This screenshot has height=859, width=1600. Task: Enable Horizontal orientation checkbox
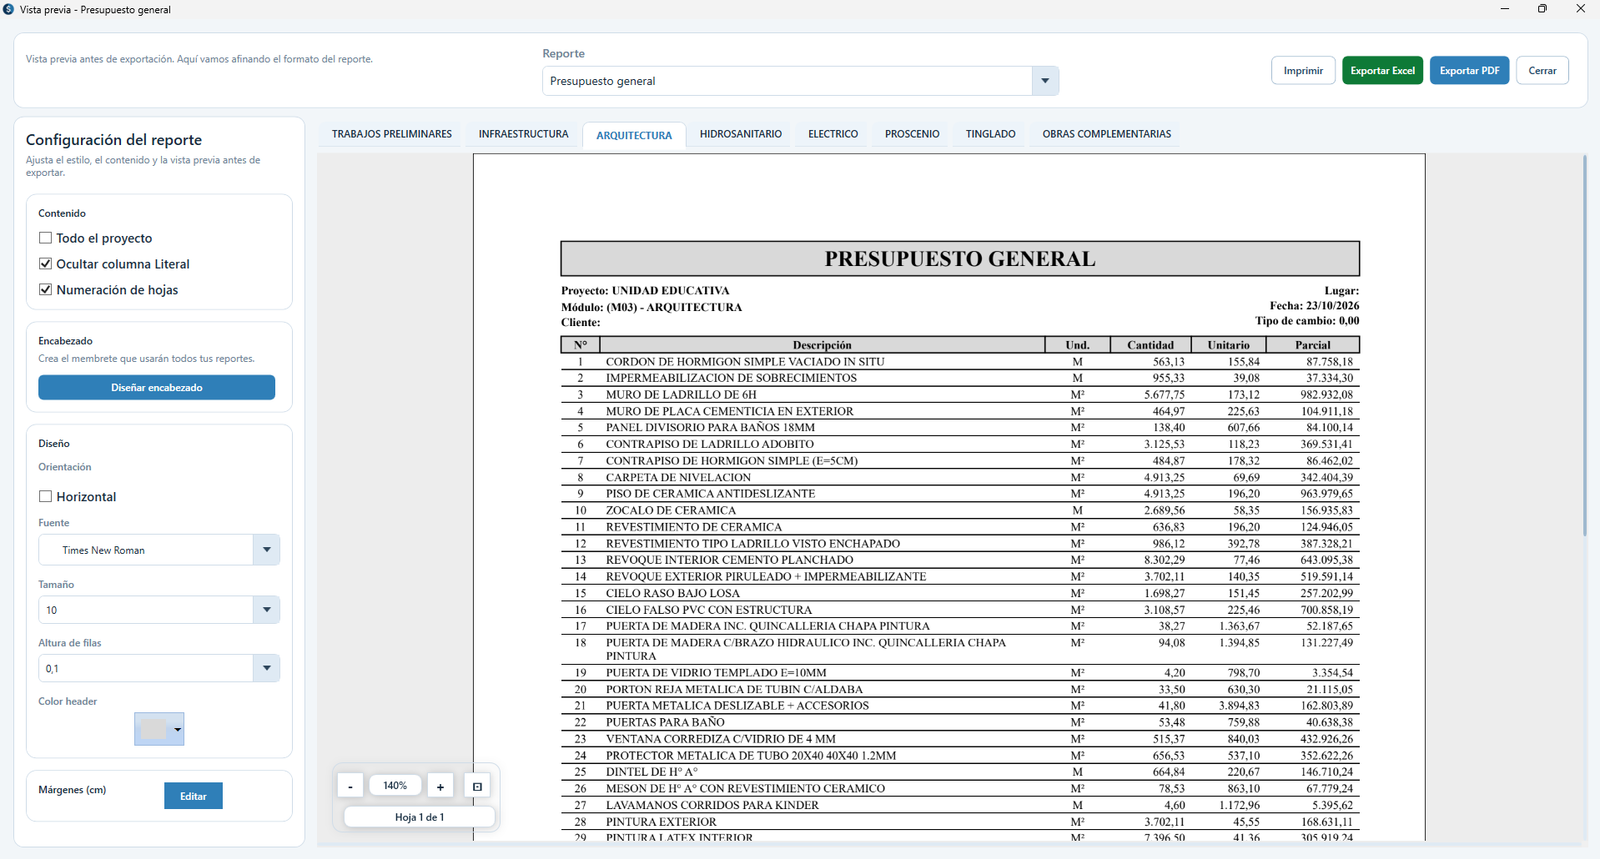pos(45,496)
